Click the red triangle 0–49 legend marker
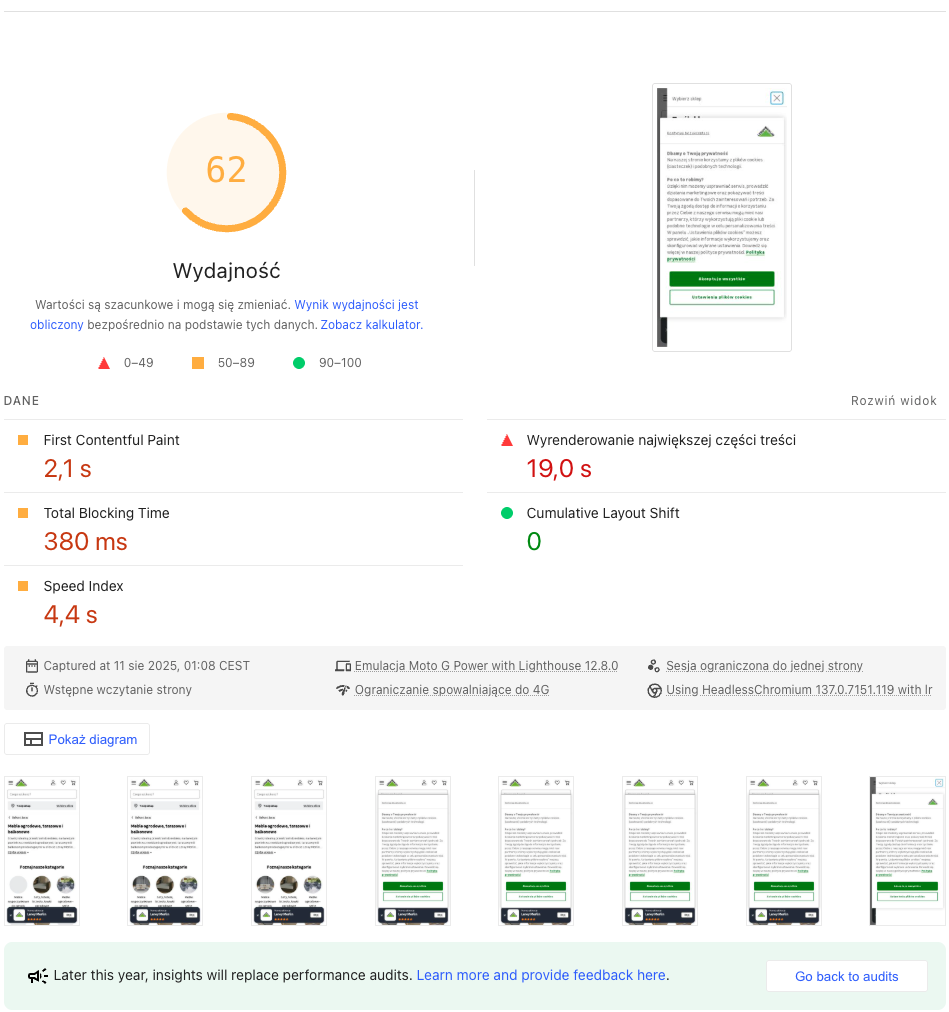Image resolution: width=949 pixels, height=1012 pixels. tap(104, 363)
